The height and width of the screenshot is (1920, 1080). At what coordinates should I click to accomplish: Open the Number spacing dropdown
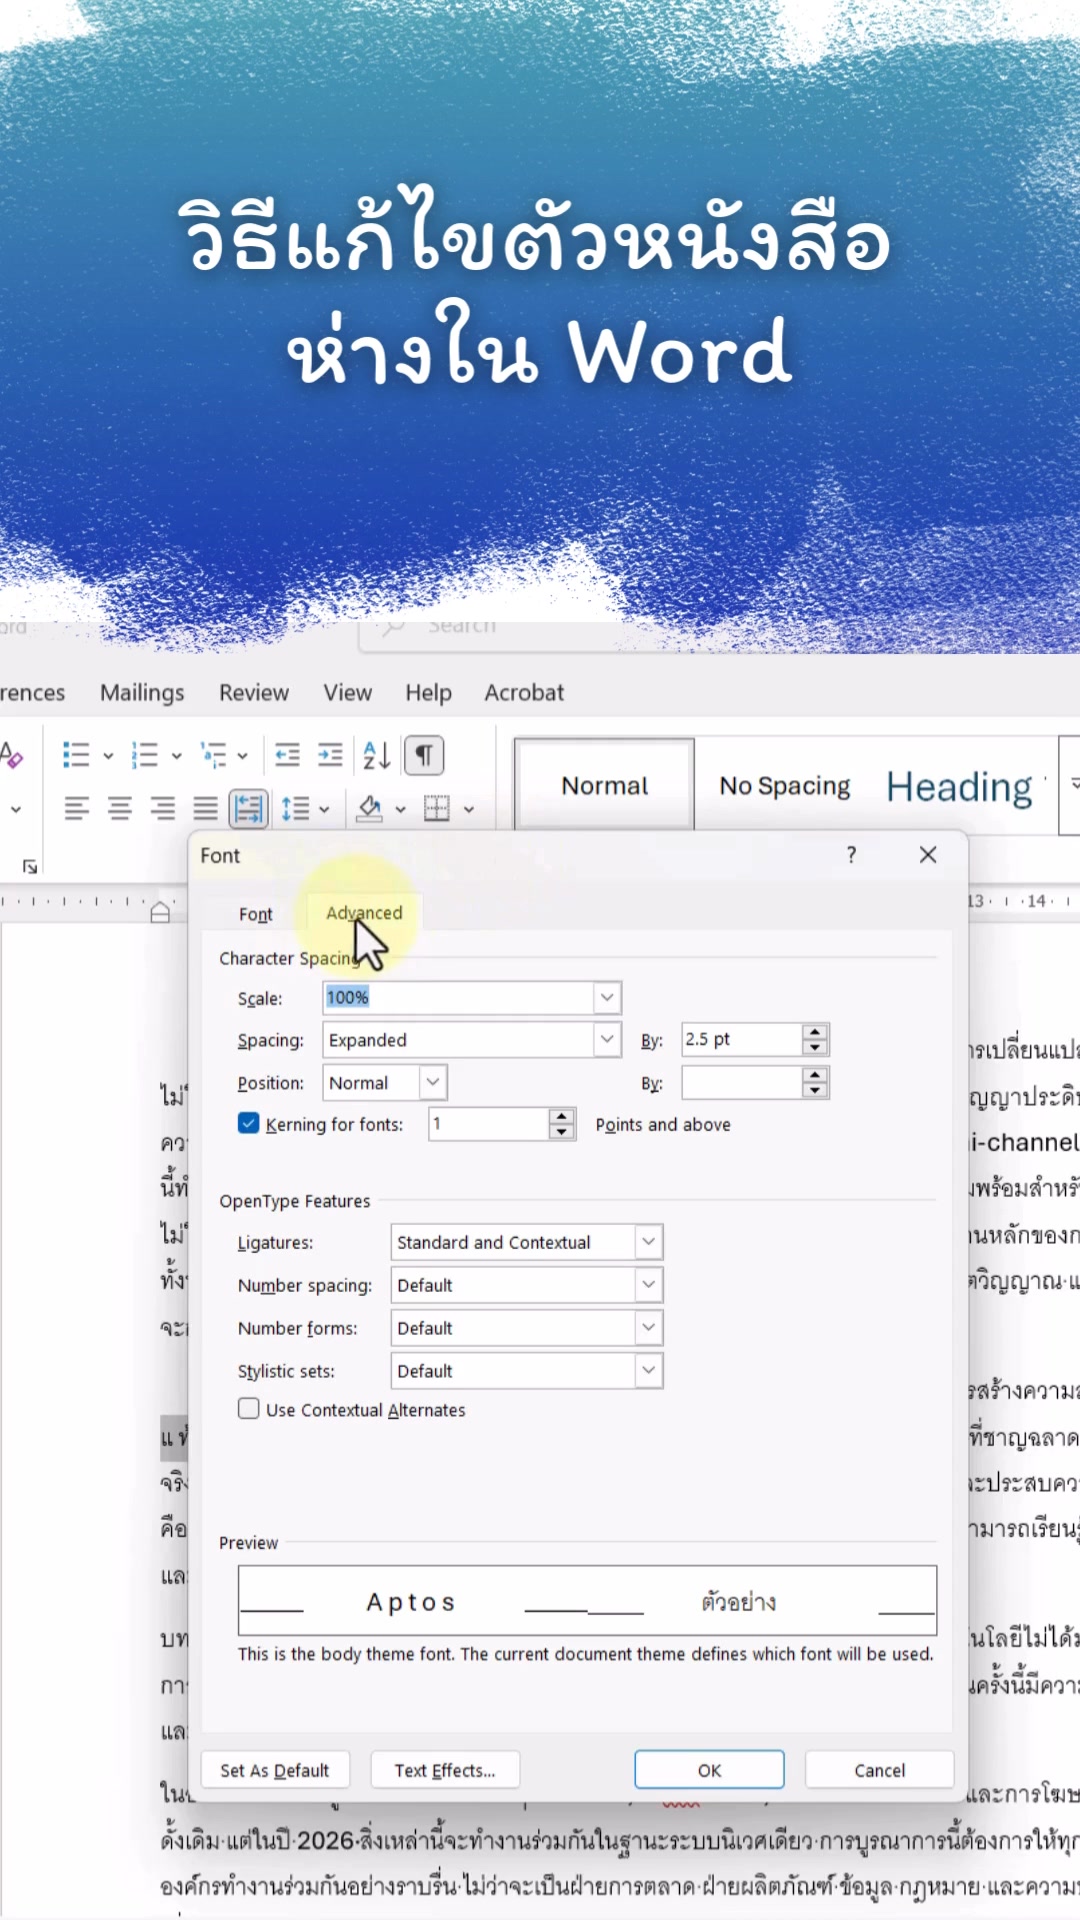pos(648,1285)
